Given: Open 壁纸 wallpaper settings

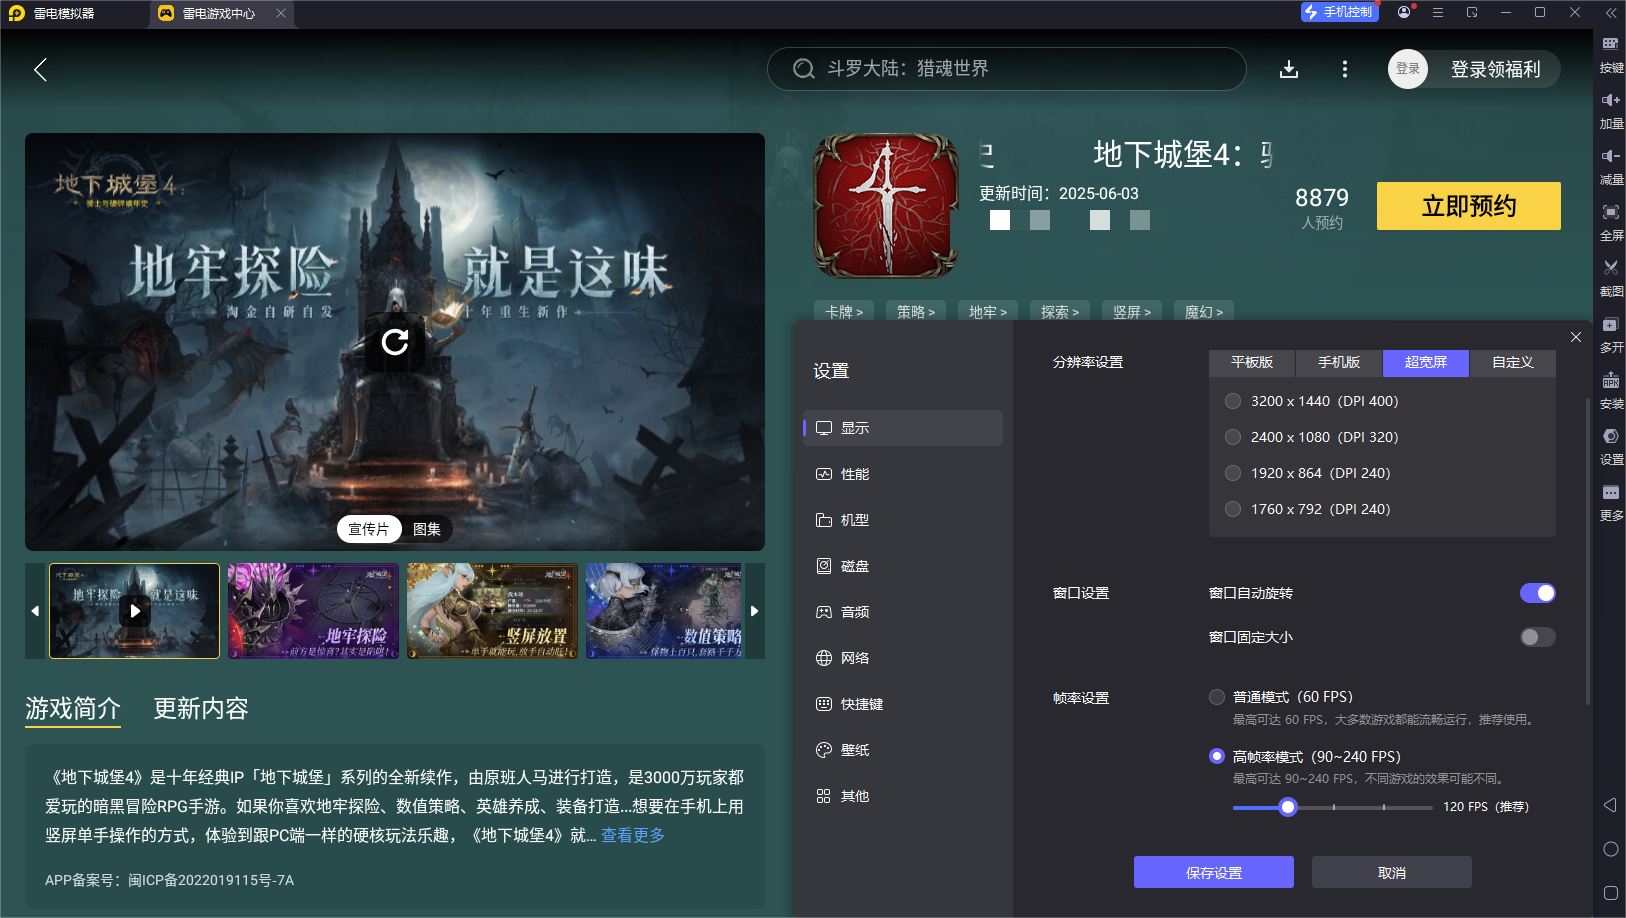Looking at the screenshot, I should pyautogui.click(x=855, y=749).
